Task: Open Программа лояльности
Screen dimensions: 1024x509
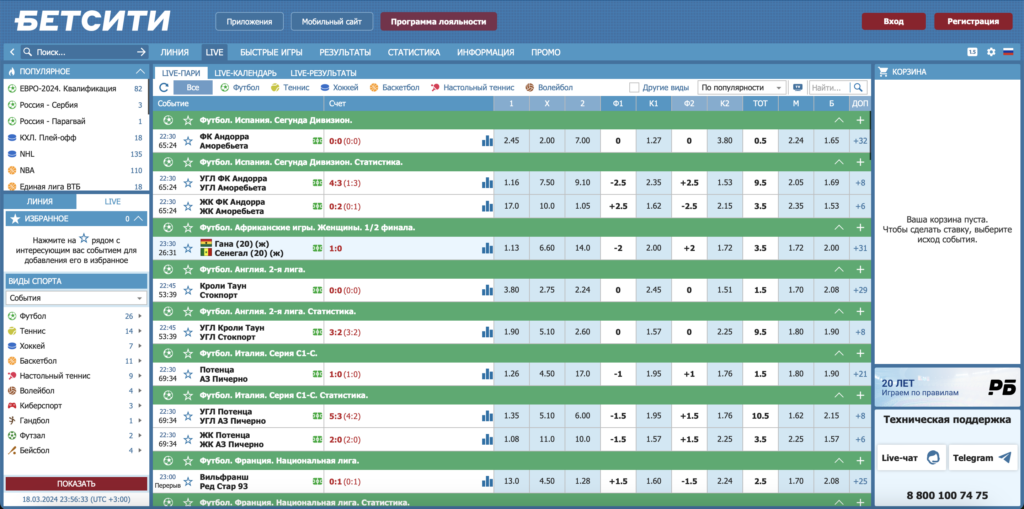Action: click(x=439, y=22)
